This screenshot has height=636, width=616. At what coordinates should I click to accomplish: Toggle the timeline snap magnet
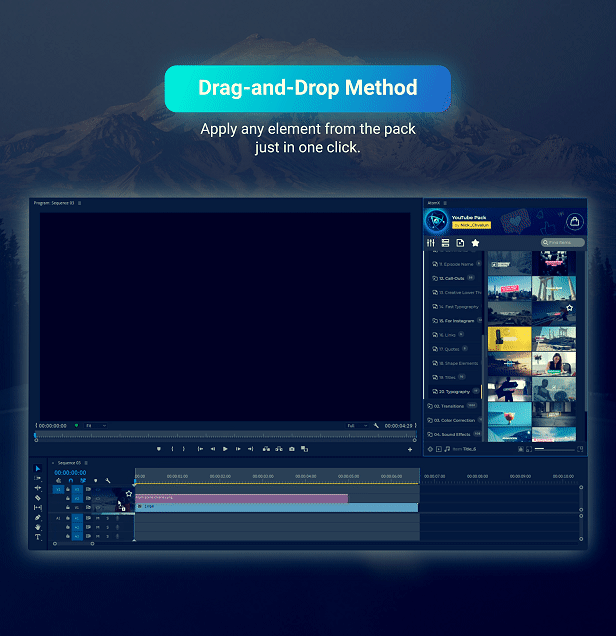click(69, 480)
